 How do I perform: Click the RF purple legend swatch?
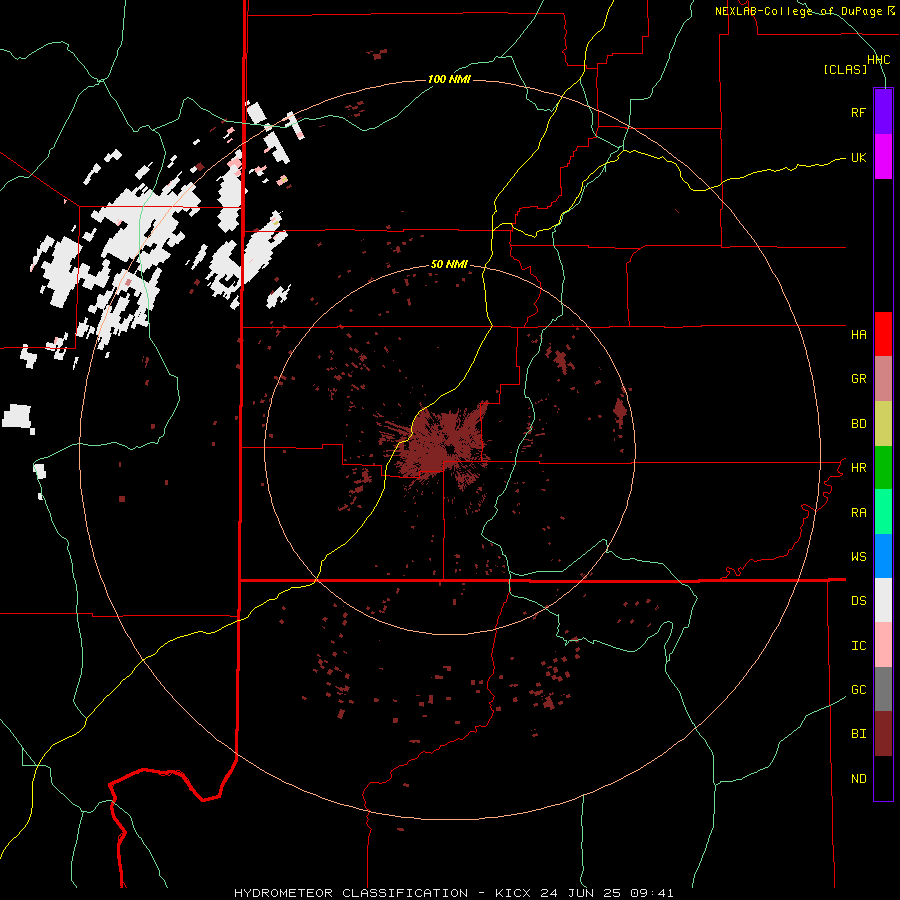point(883,112)
